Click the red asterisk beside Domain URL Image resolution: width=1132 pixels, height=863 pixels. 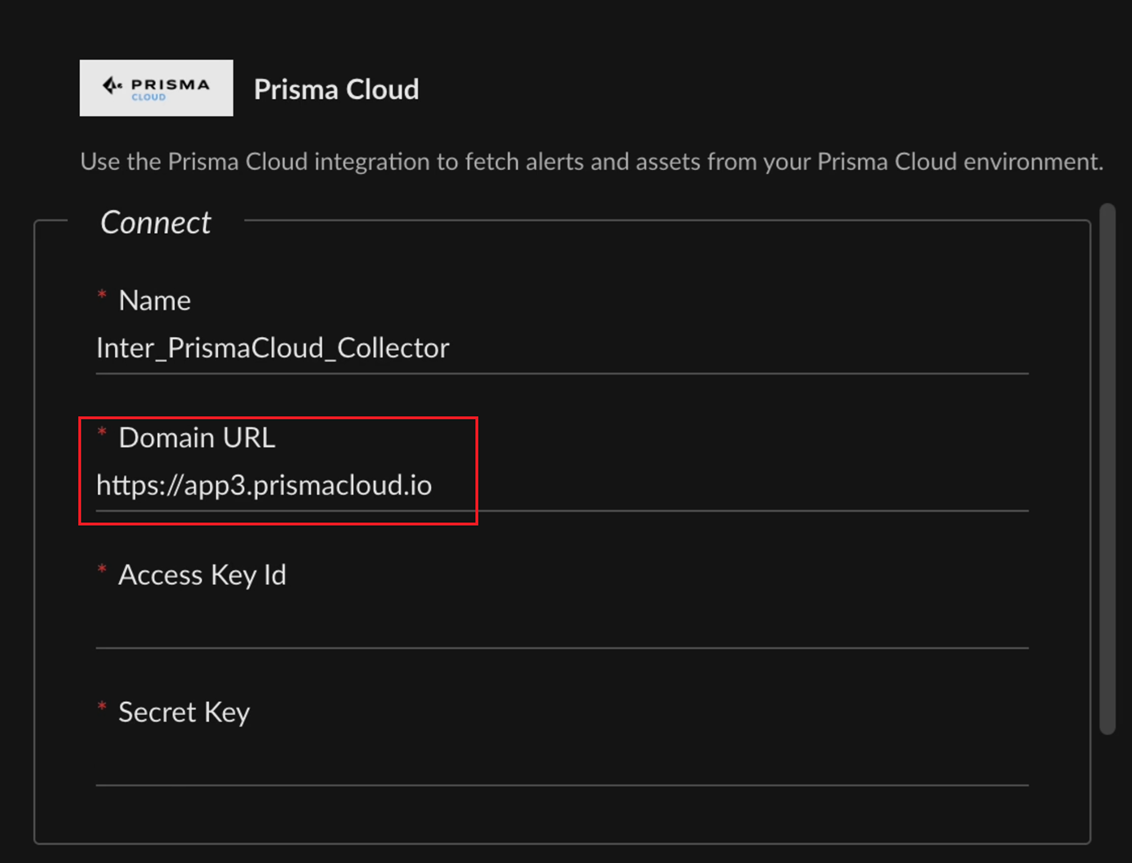tap(101, 432)
